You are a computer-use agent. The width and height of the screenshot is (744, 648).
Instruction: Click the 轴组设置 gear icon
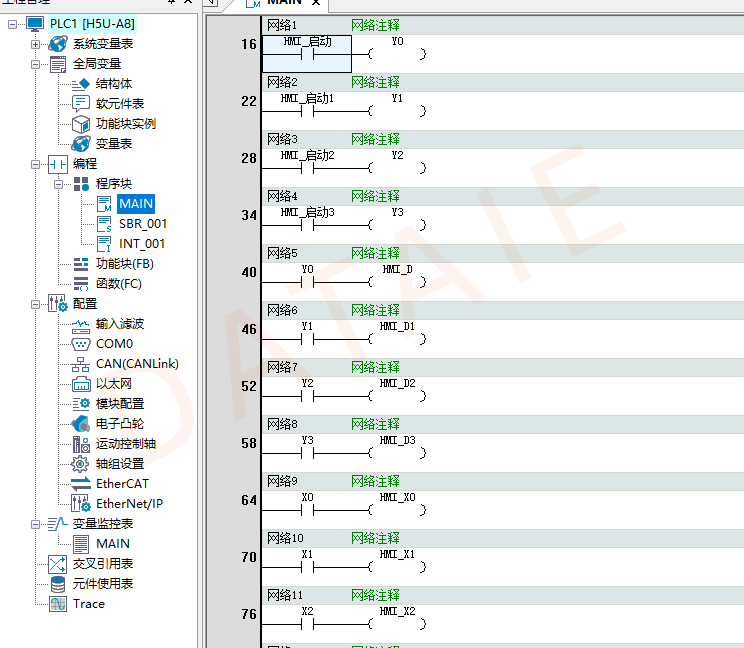pos(80,464)
